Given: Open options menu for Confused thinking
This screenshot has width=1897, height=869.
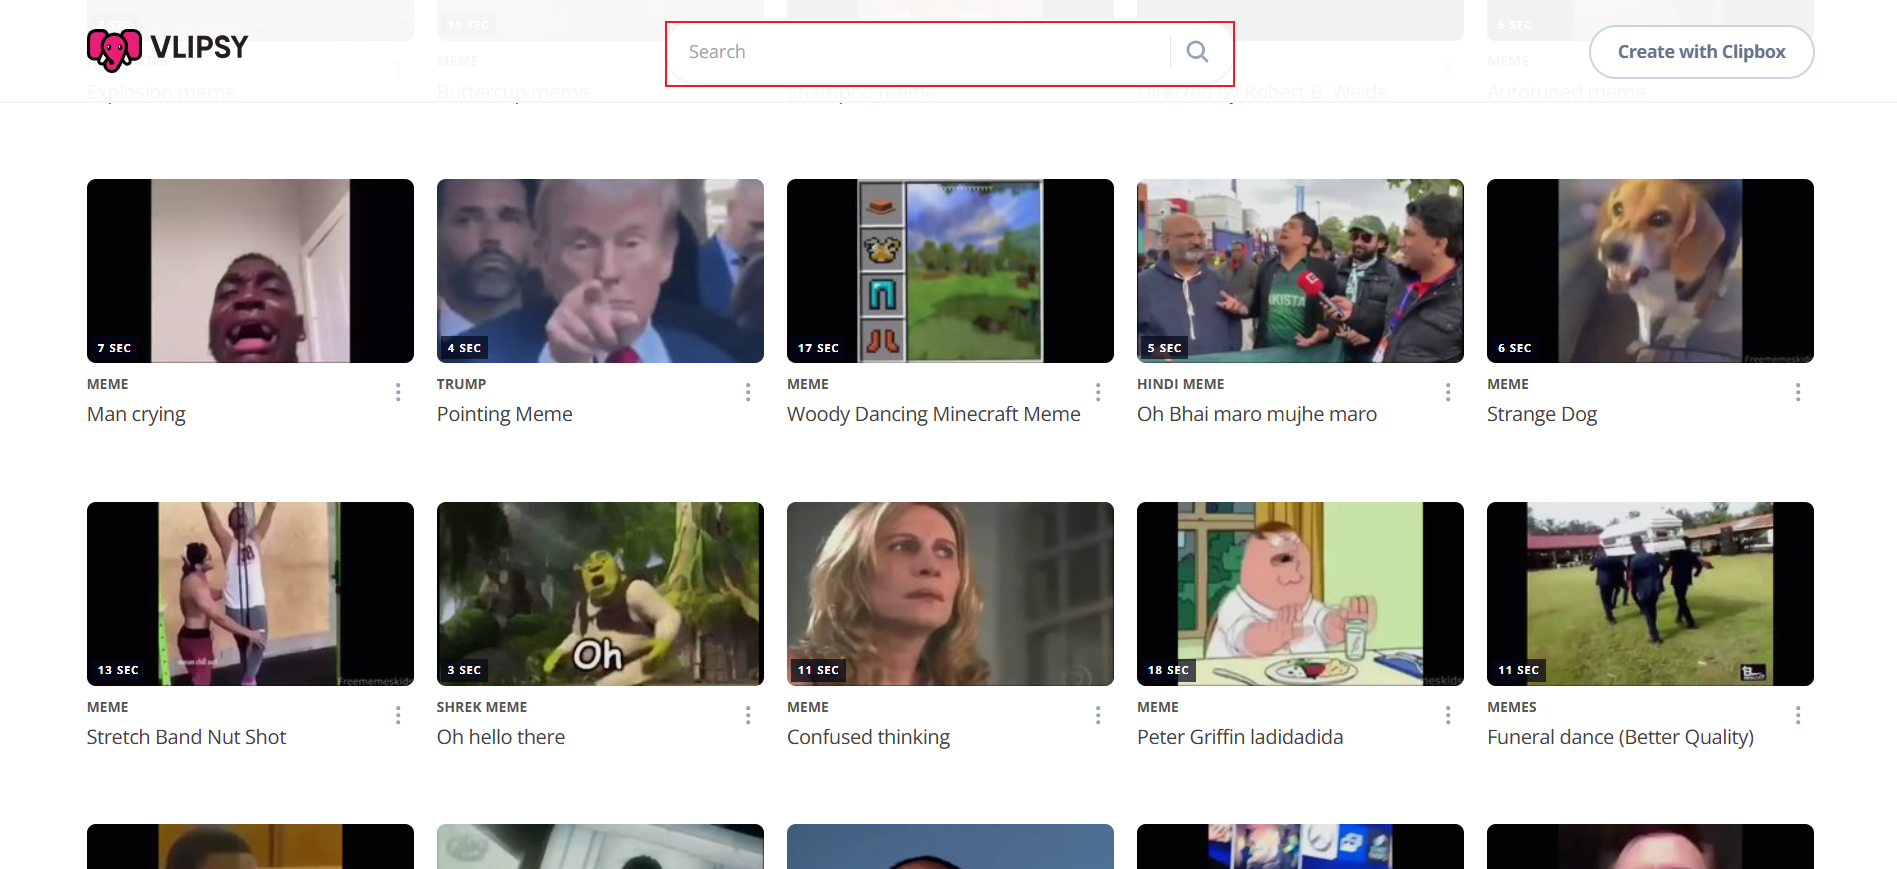Looking at the screenshot, I should [x=1098, y=715].
